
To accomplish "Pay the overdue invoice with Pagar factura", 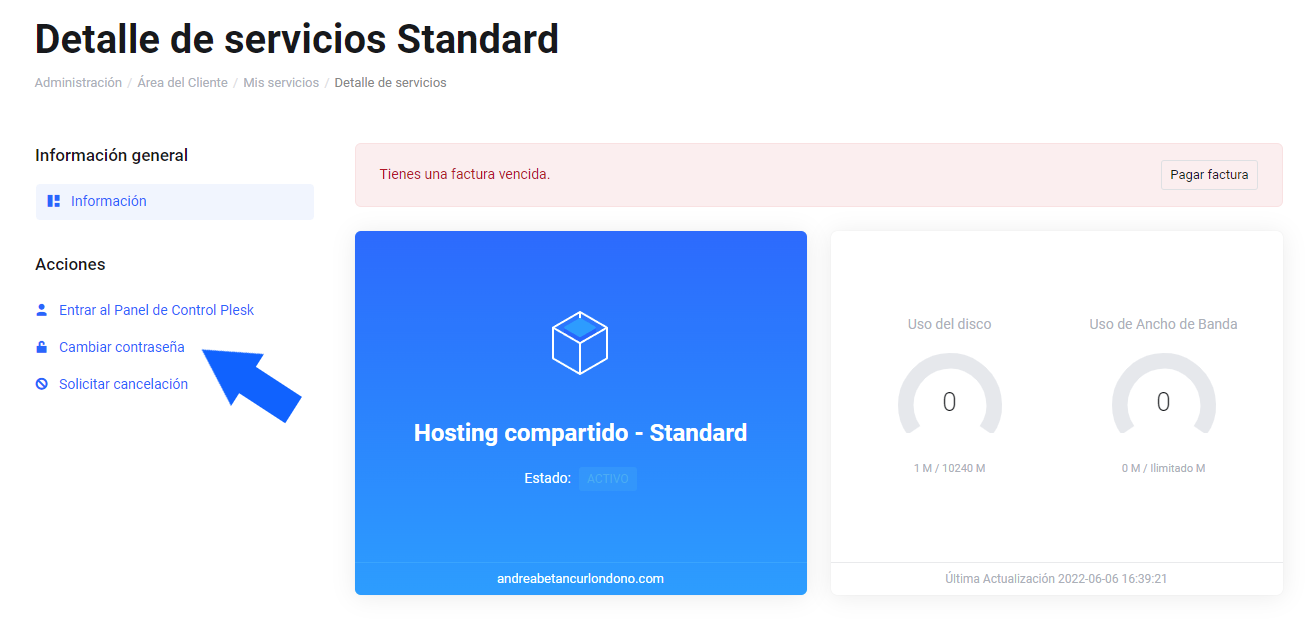I will 1209,175.
